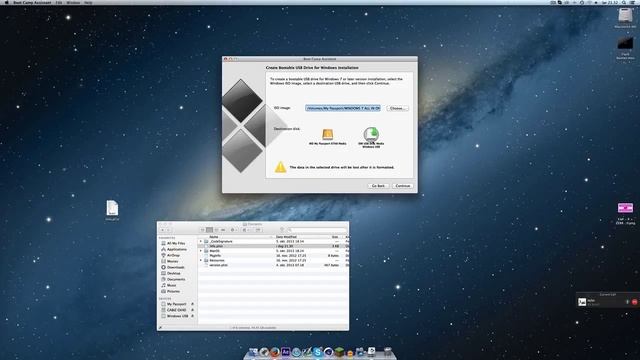Select Macintosh HD icon on desktop
Image resolution: width=640 pixels, height=360 pixels.
point(625,18)
